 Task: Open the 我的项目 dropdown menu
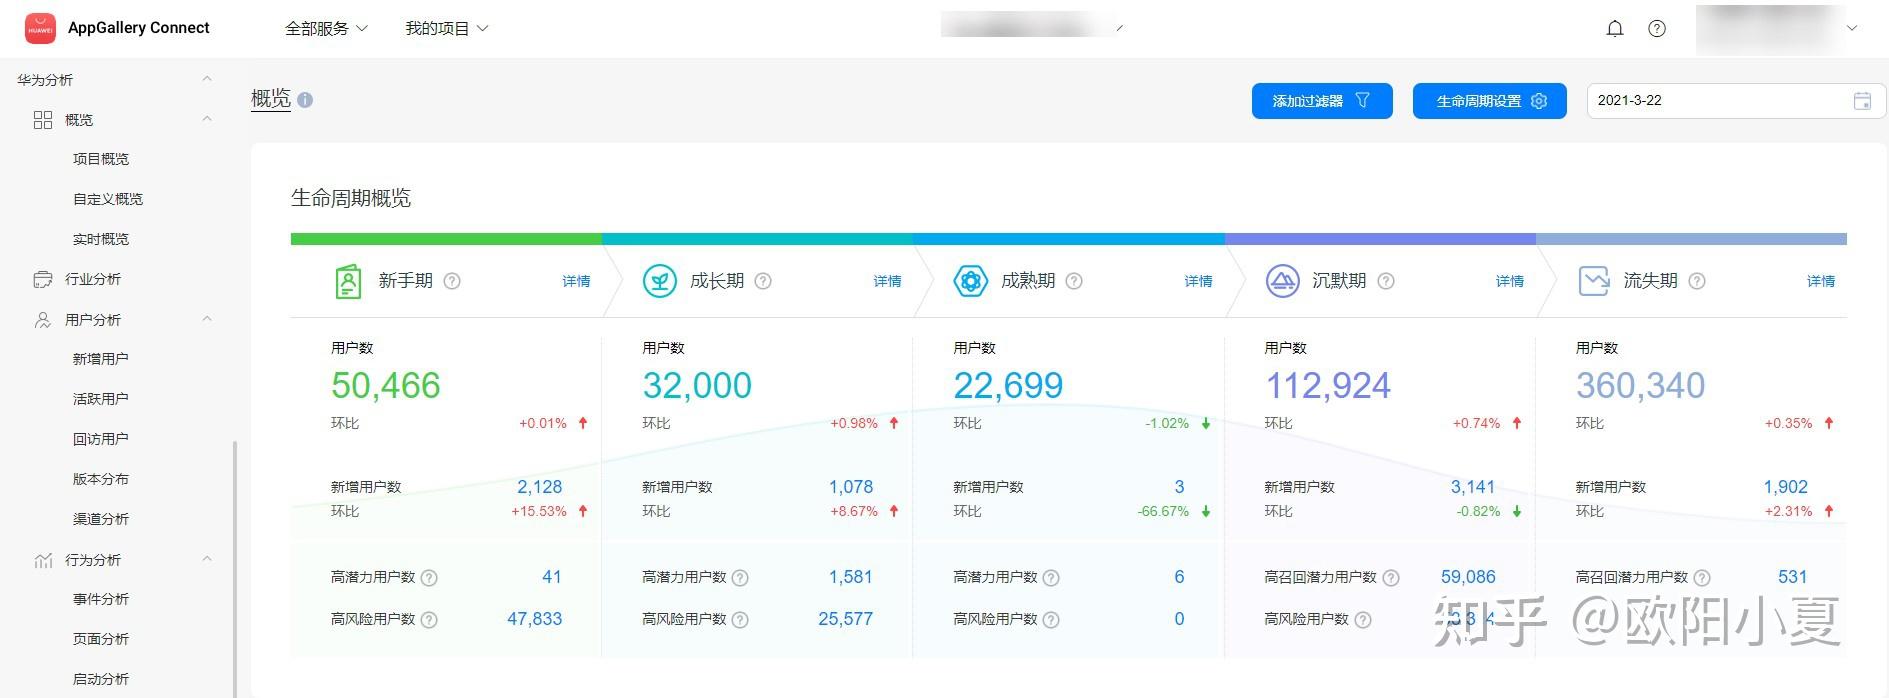point(447,29)
